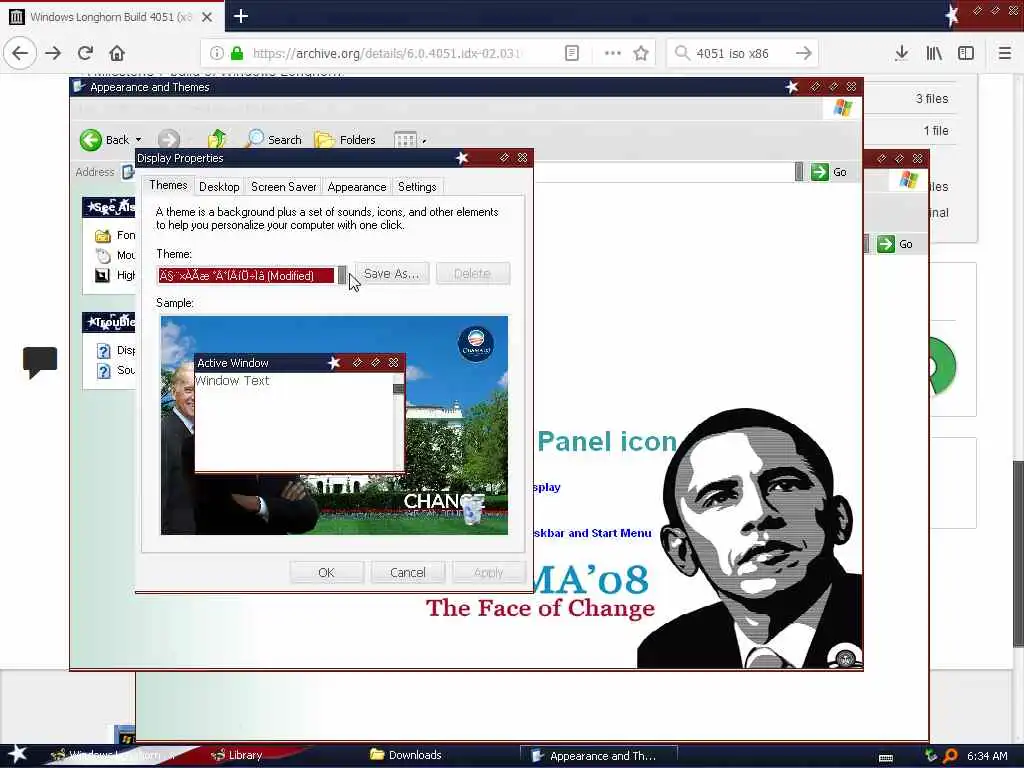Image resolution: width=1024 pixels, height=768 pixels.
Task: Close the Windows Longhorn Build 4051 tab
Action: 207,17
